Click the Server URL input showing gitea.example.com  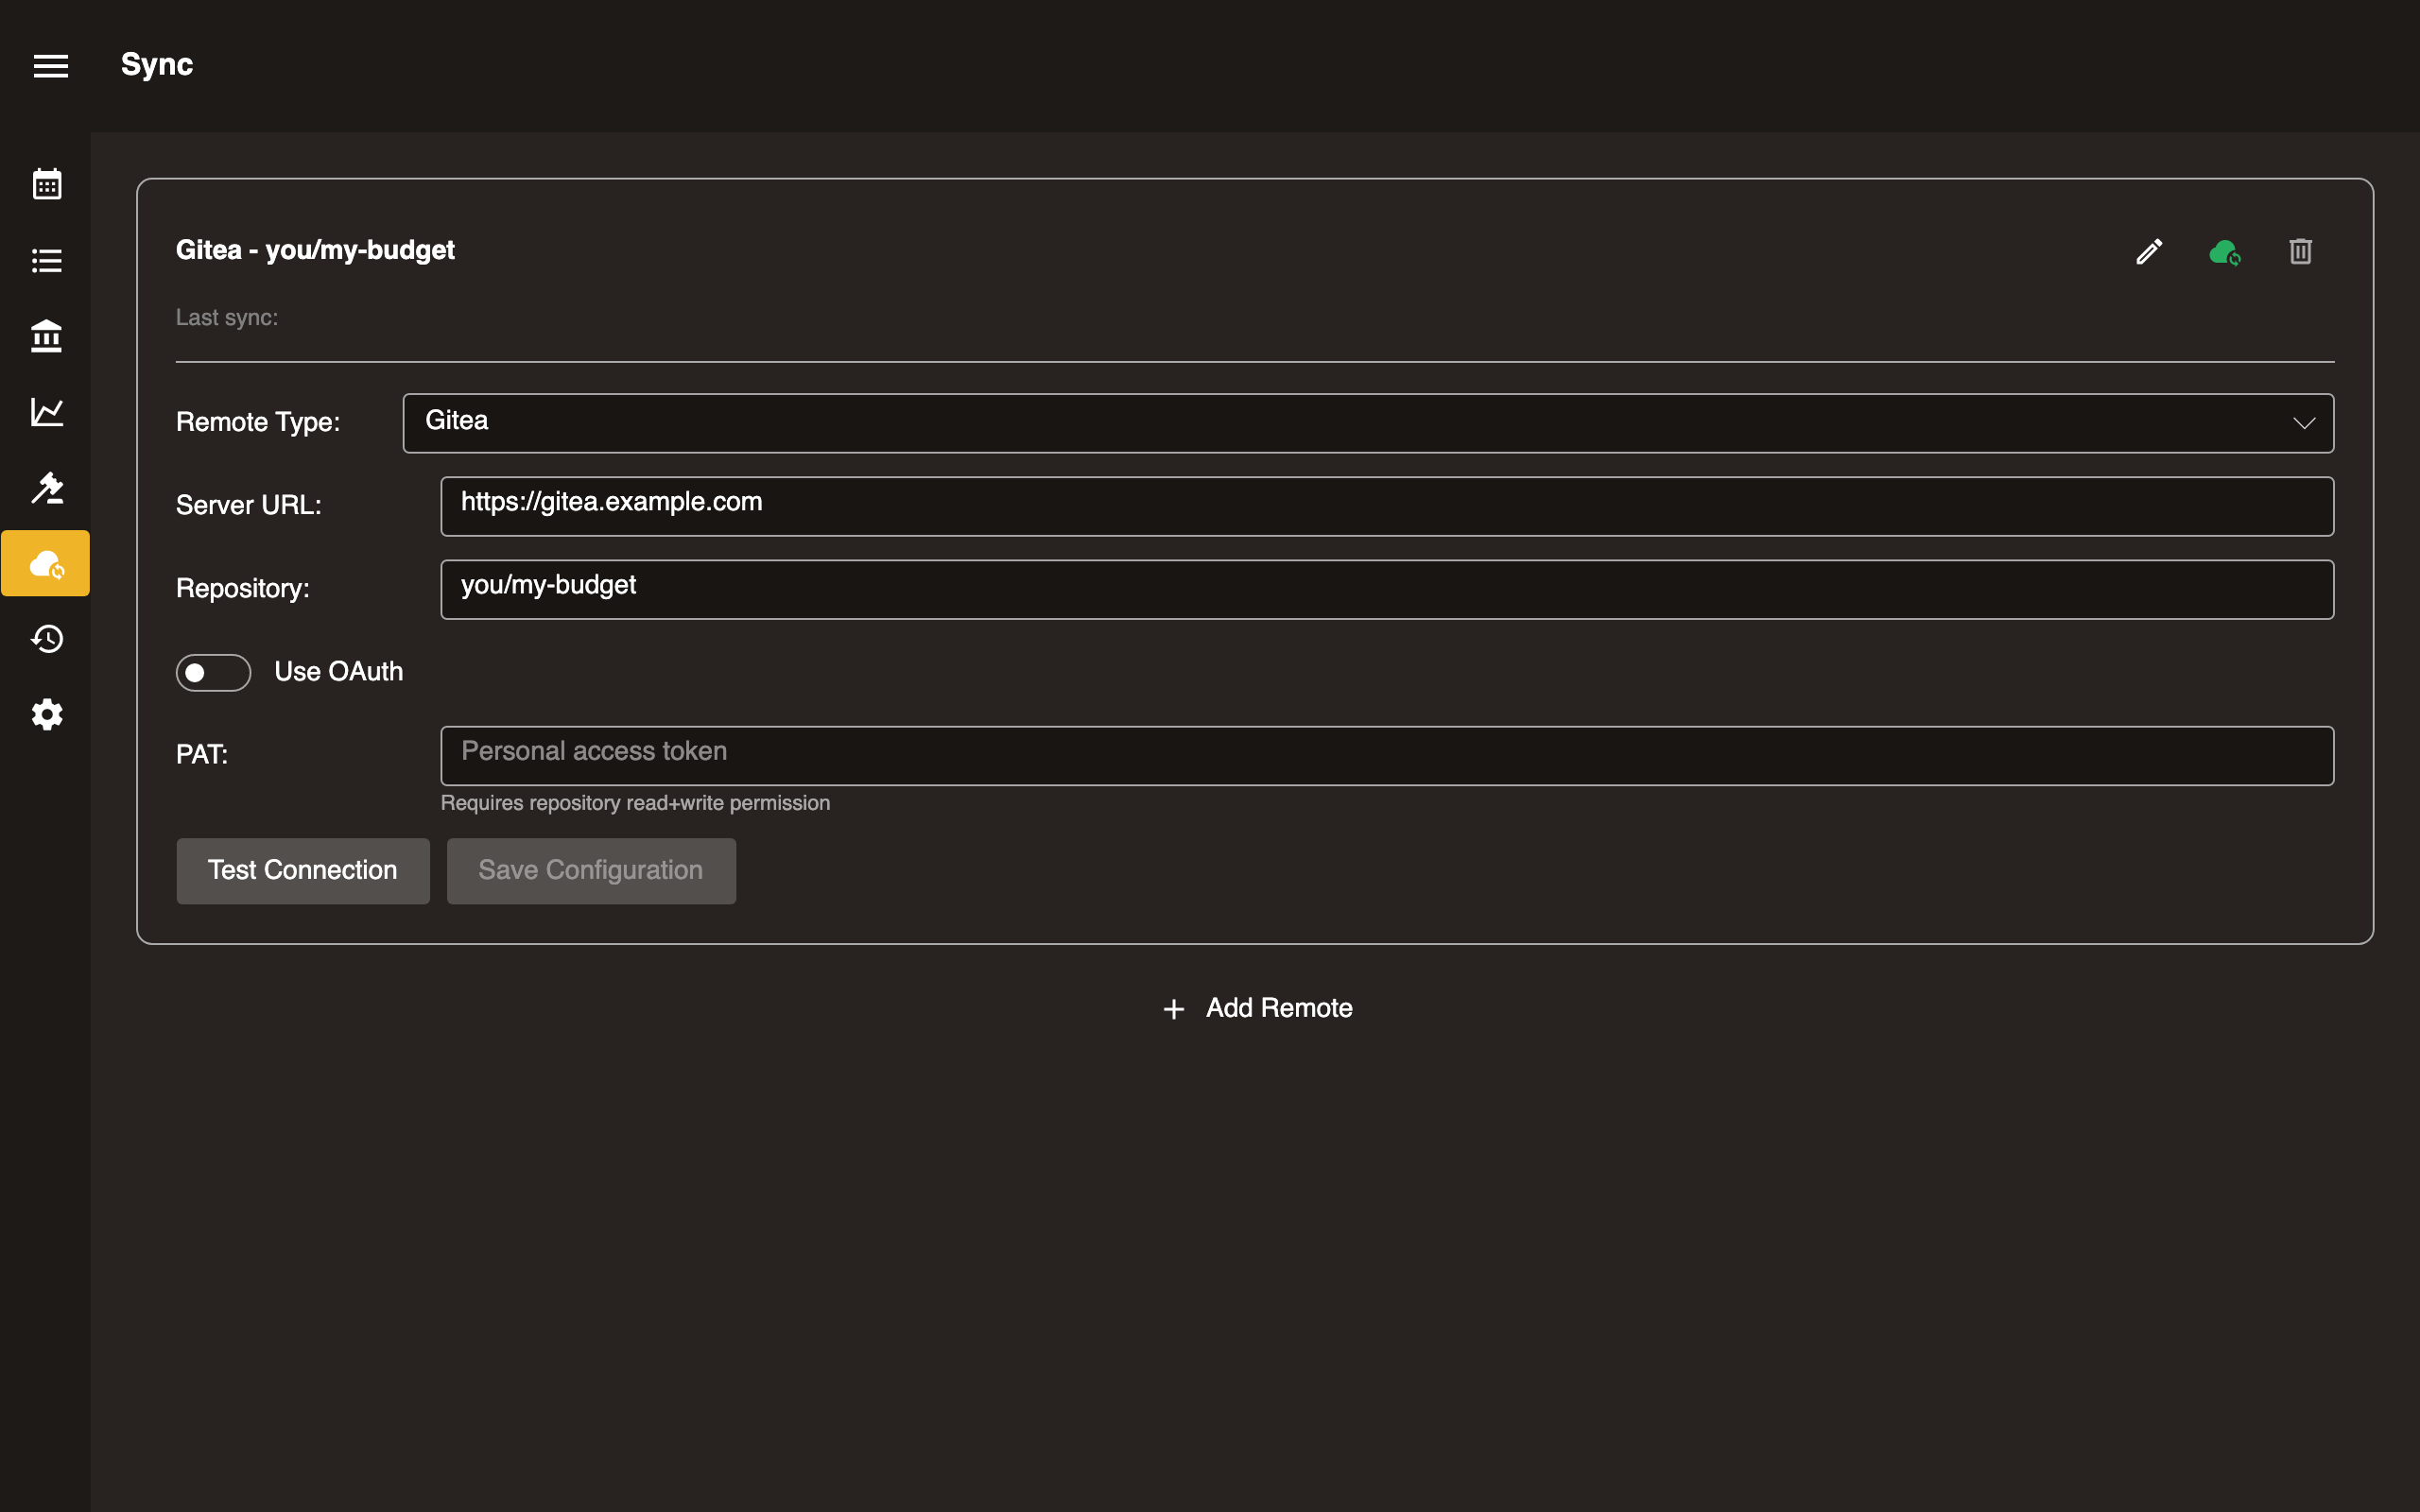tap(1385, 505)
